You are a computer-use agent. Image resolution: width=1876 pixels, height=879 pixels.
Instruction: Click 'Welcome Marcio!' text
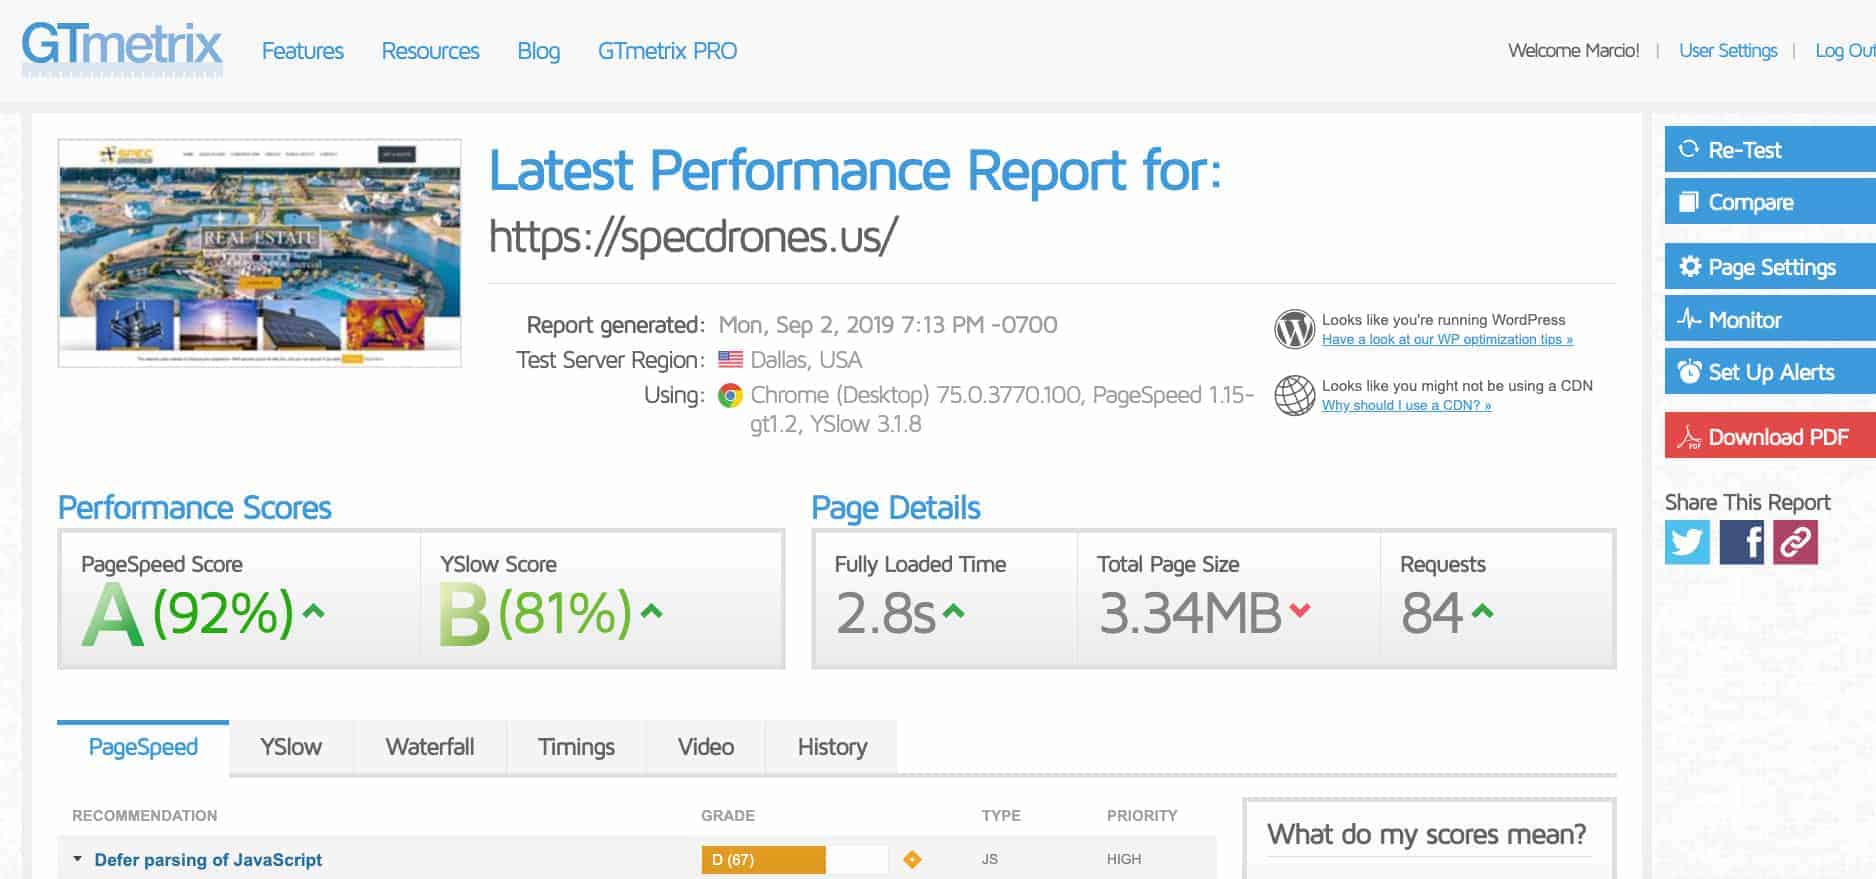click(x=1574, y=51)
